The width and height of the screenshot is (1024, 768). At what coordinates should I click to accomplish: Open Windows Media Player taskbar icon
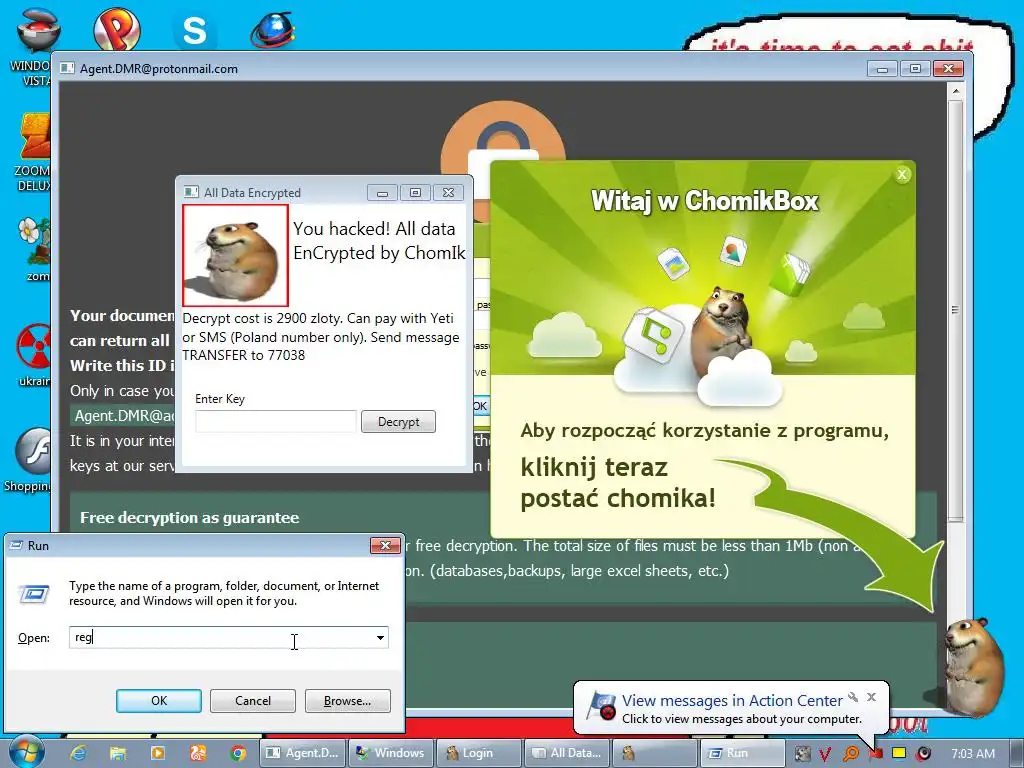pyautogui.click(x=157, y=753)
